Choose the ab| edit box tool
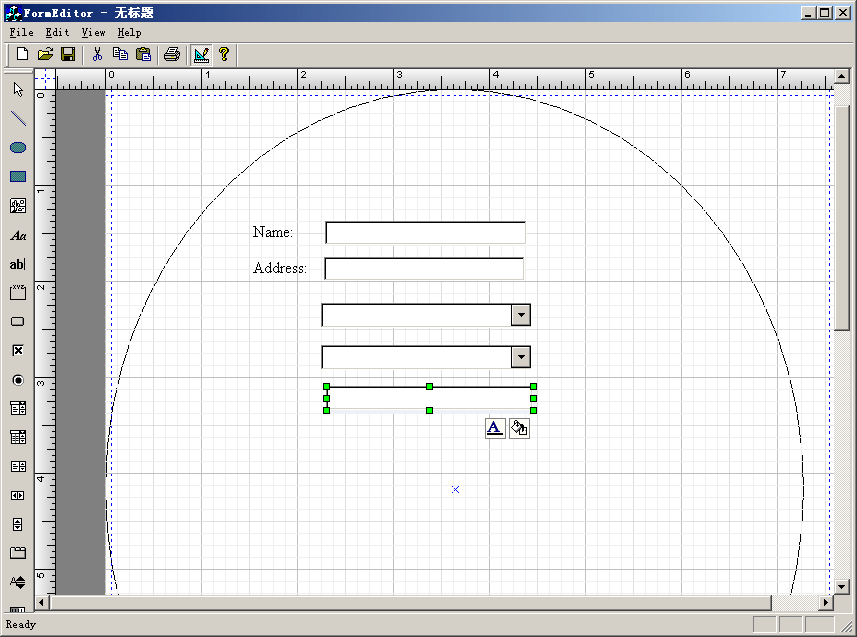 [x=18, y=265]
